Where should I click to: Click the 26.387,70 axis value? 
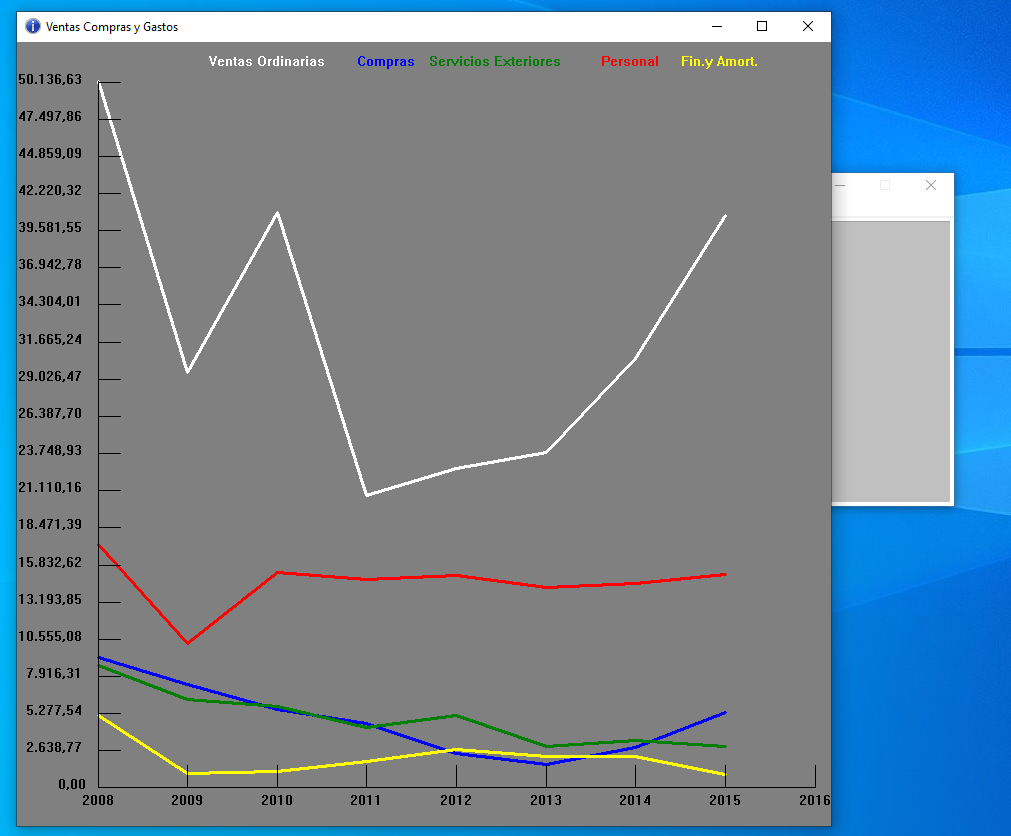click(50, 414)
